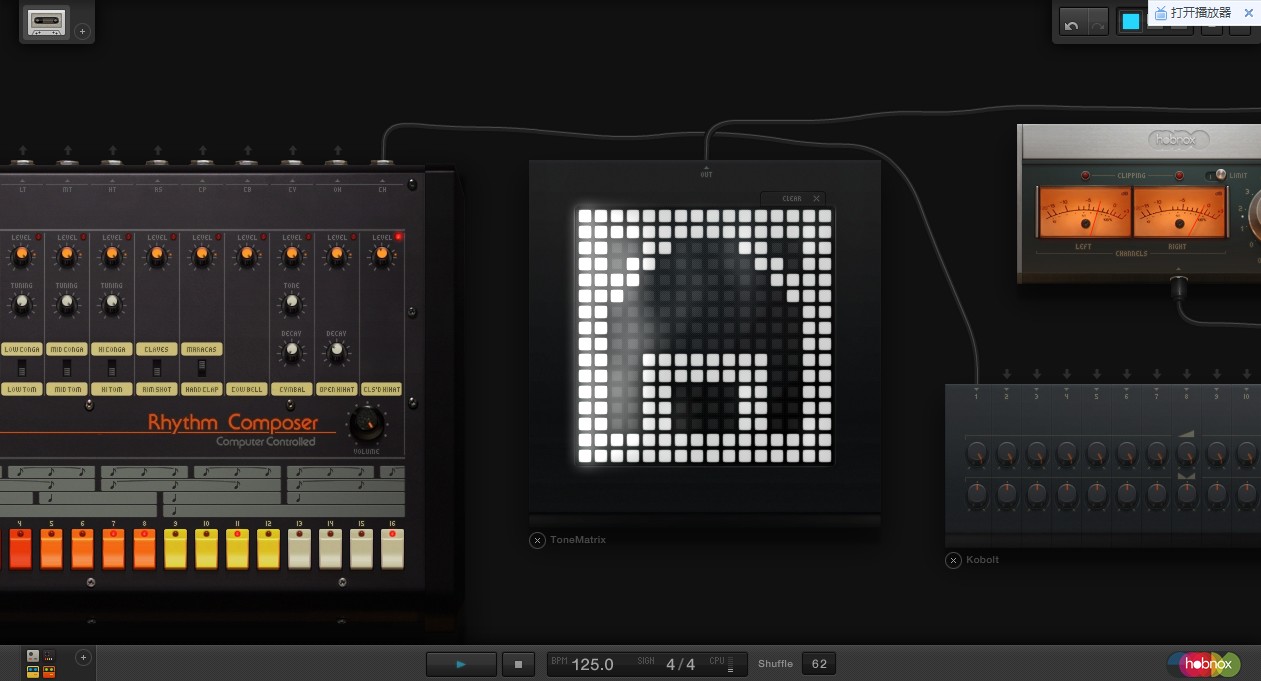The width and height of the screenshot is (1261, 681).
Task: Select the blue square view button
Action: pyautogui.click(x=1131, y=22)
